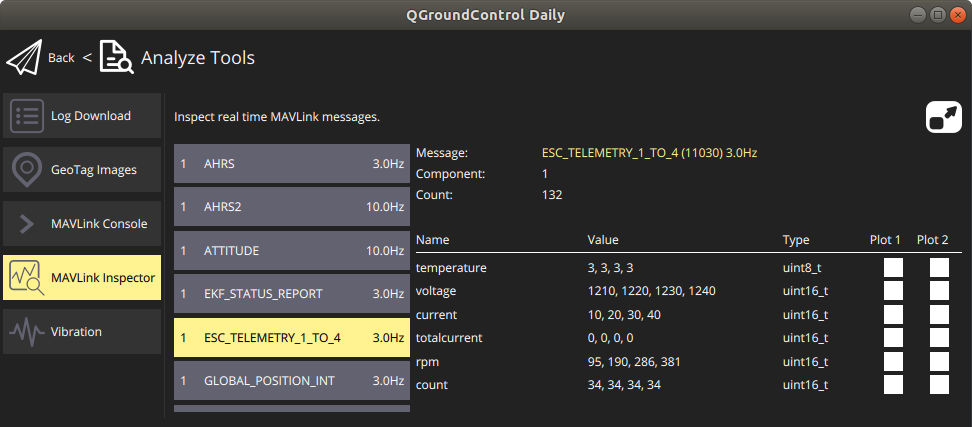Enable Plot 2 for voltage

939,291
